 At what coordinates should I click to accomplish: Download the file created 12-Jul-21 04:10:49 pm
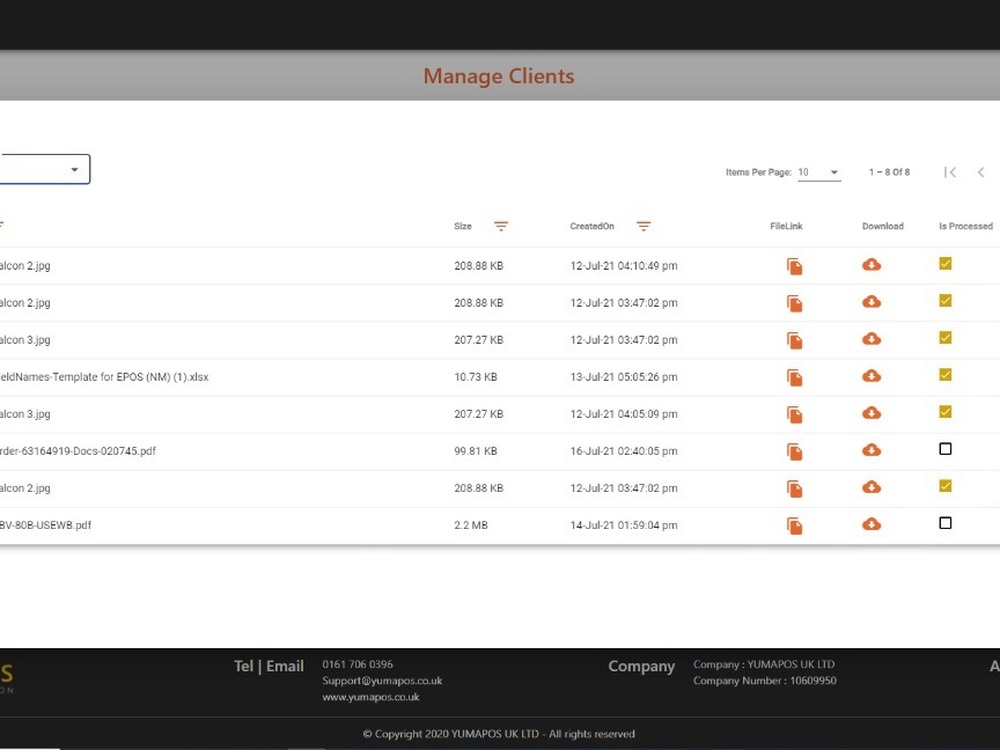[x=871, y=265]
